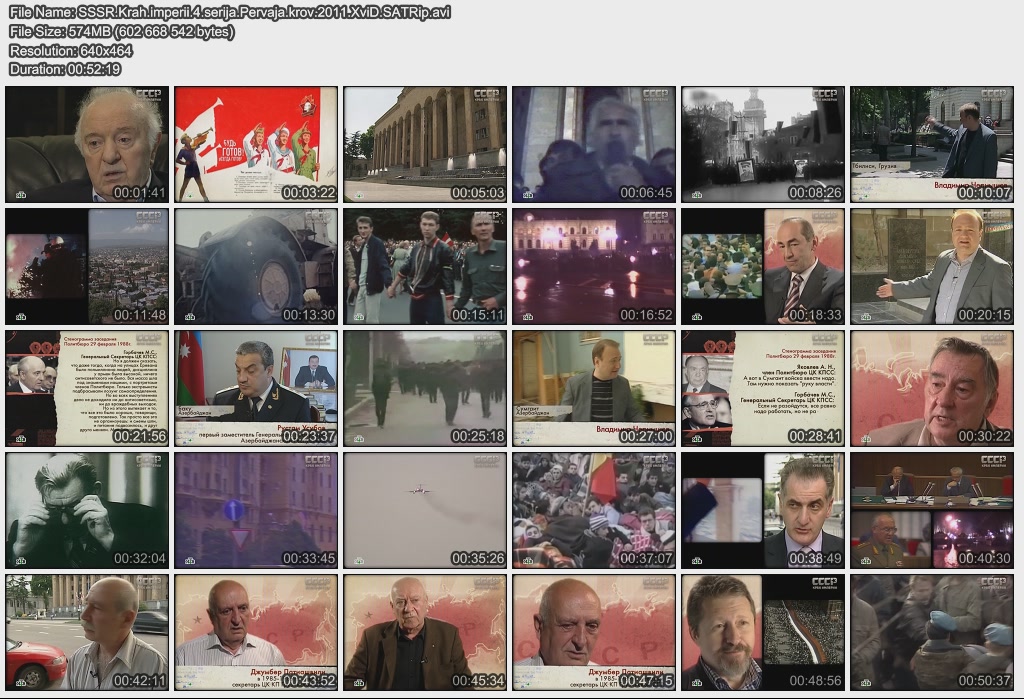Screen dimensions: 1024x699
Task: Click the uniformed official thumbnail at 00:23:37
Action: pyautogui.click(x=256, y=388)
